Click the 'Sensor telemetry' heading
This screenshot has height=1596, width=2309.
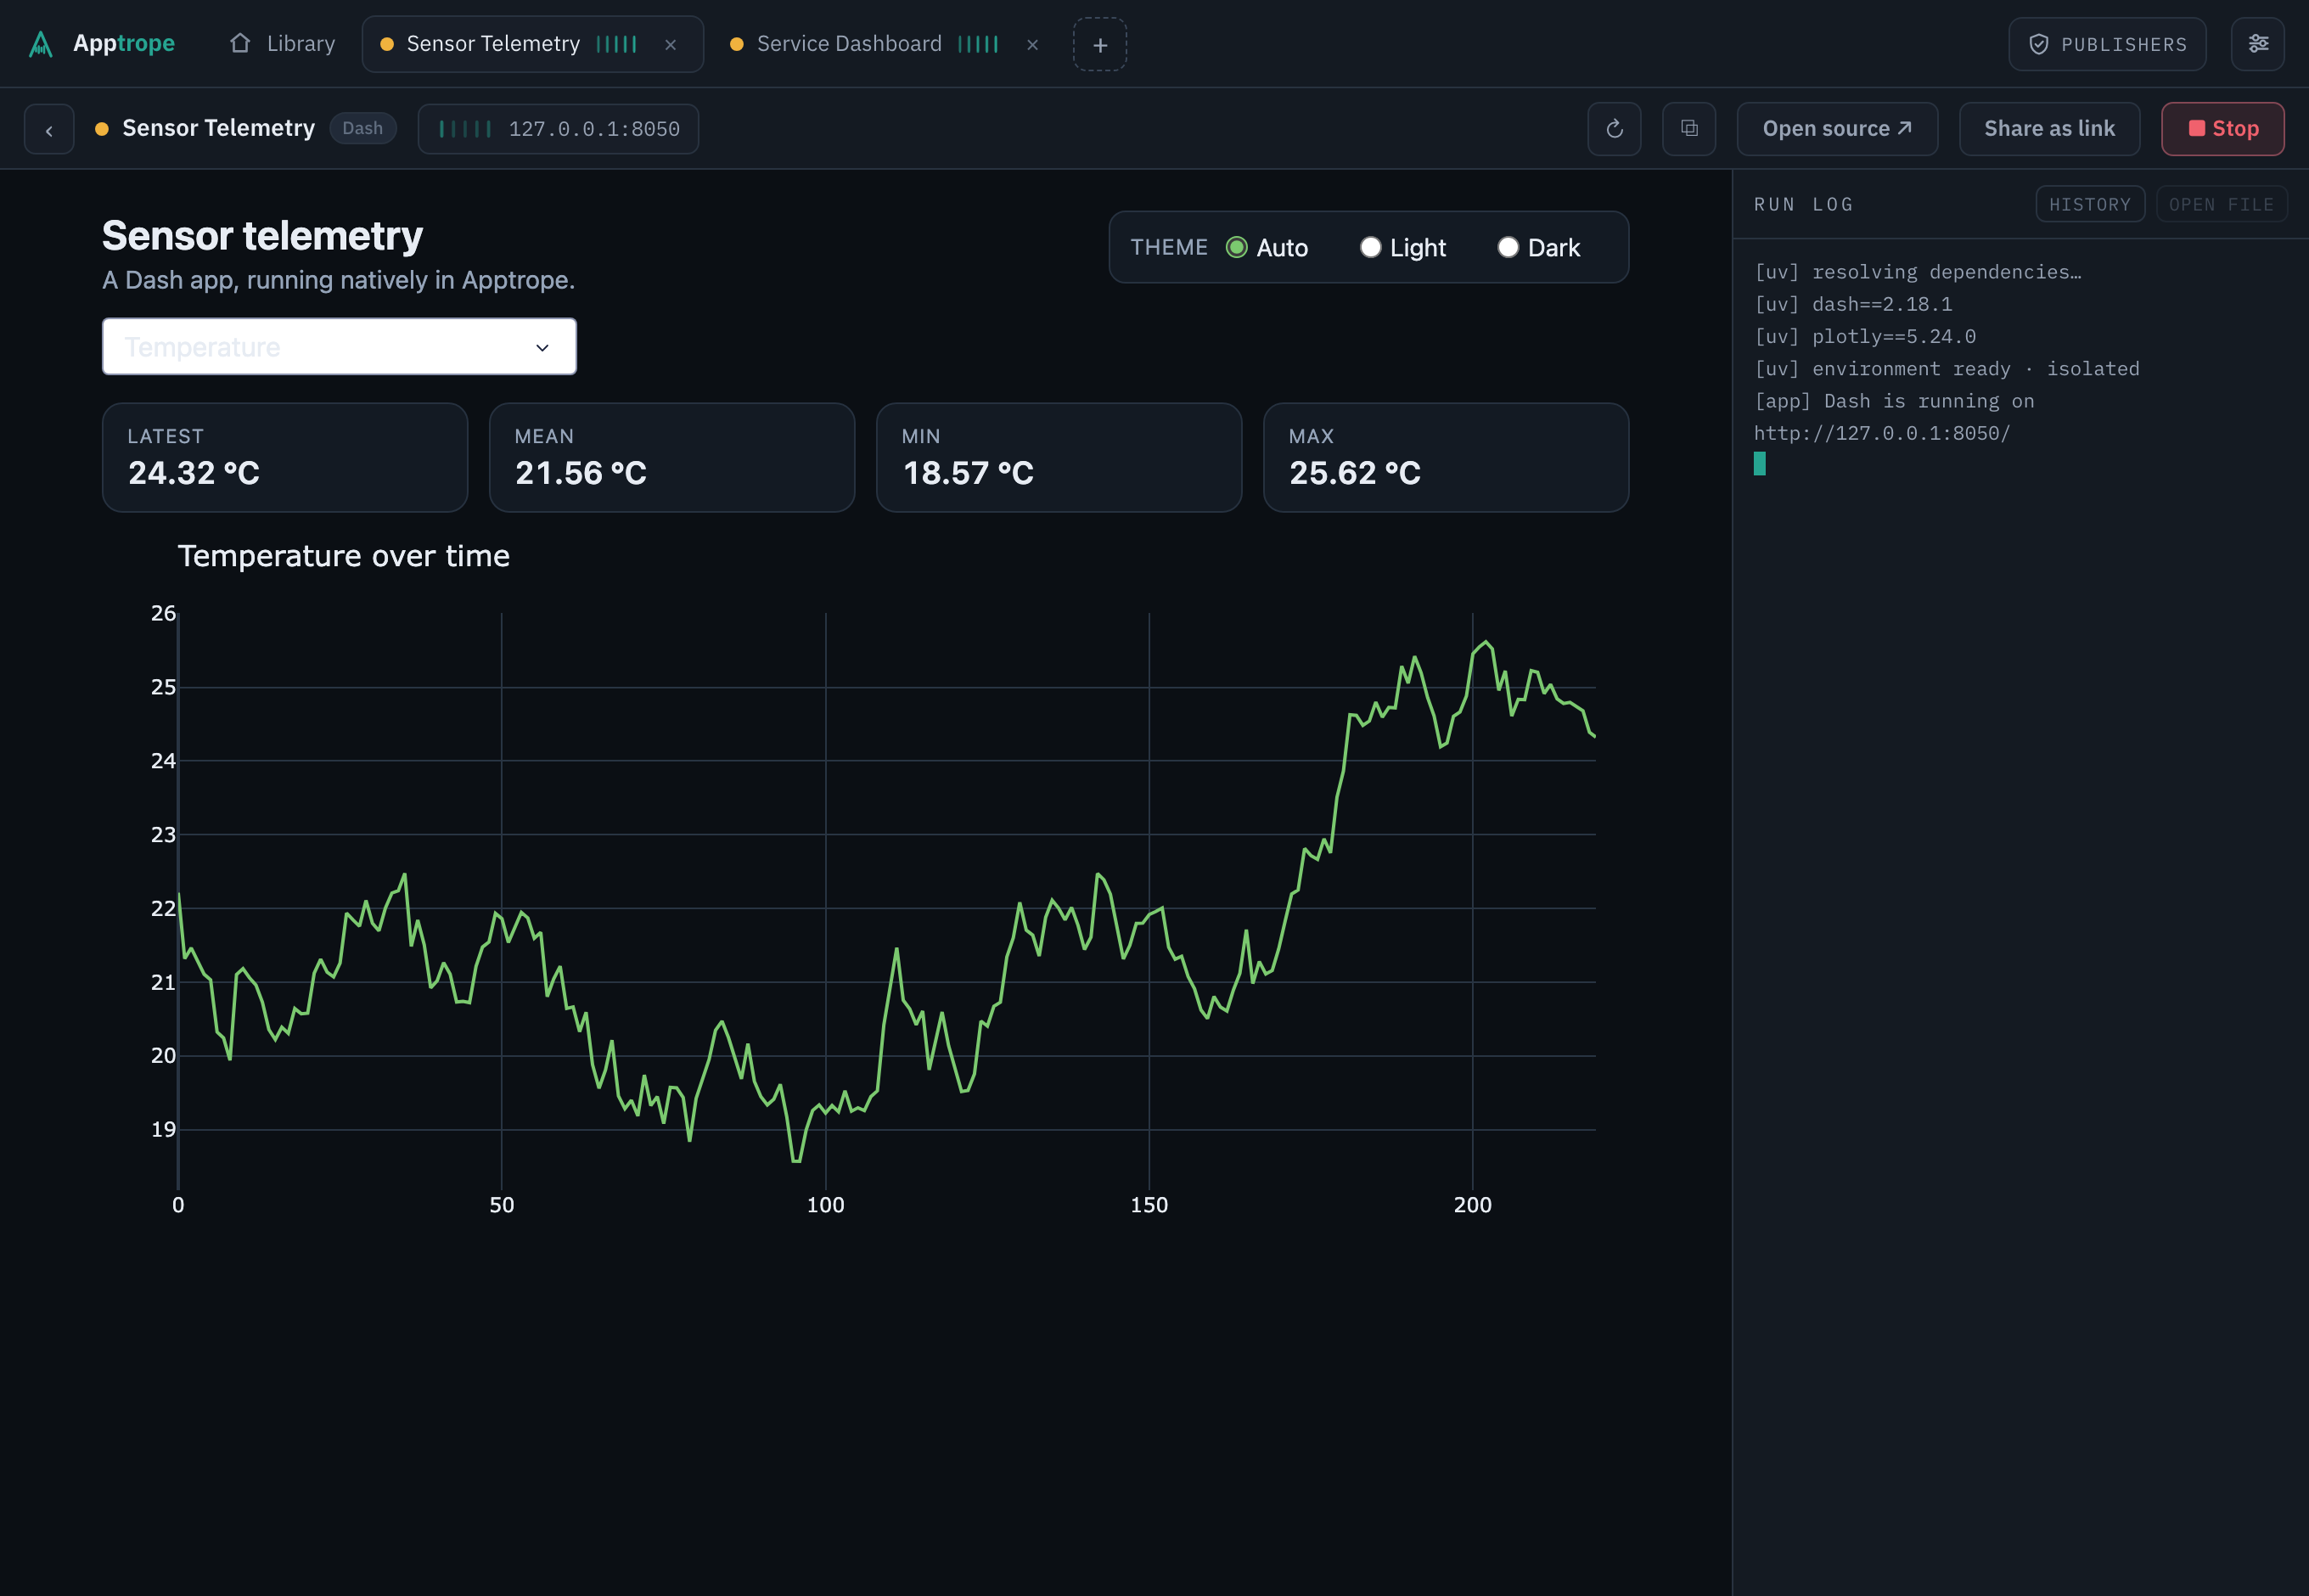pyautogui.click(x=262, y=236)
